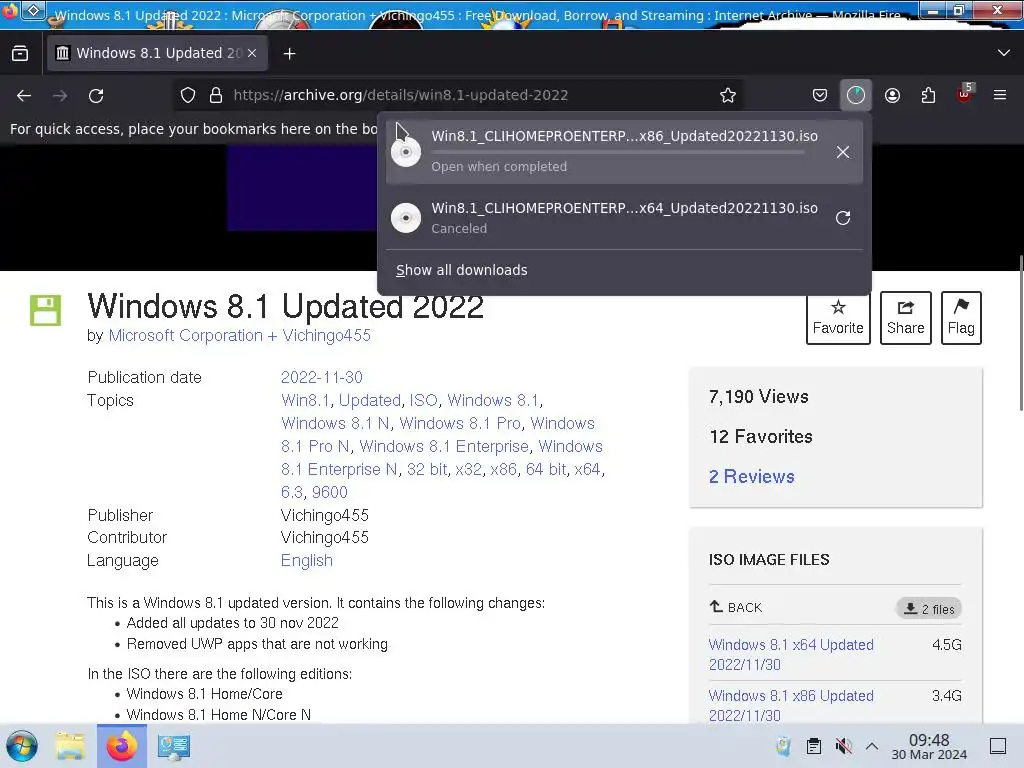
Task: Open the Firefox View button
Action: [20, 53]
